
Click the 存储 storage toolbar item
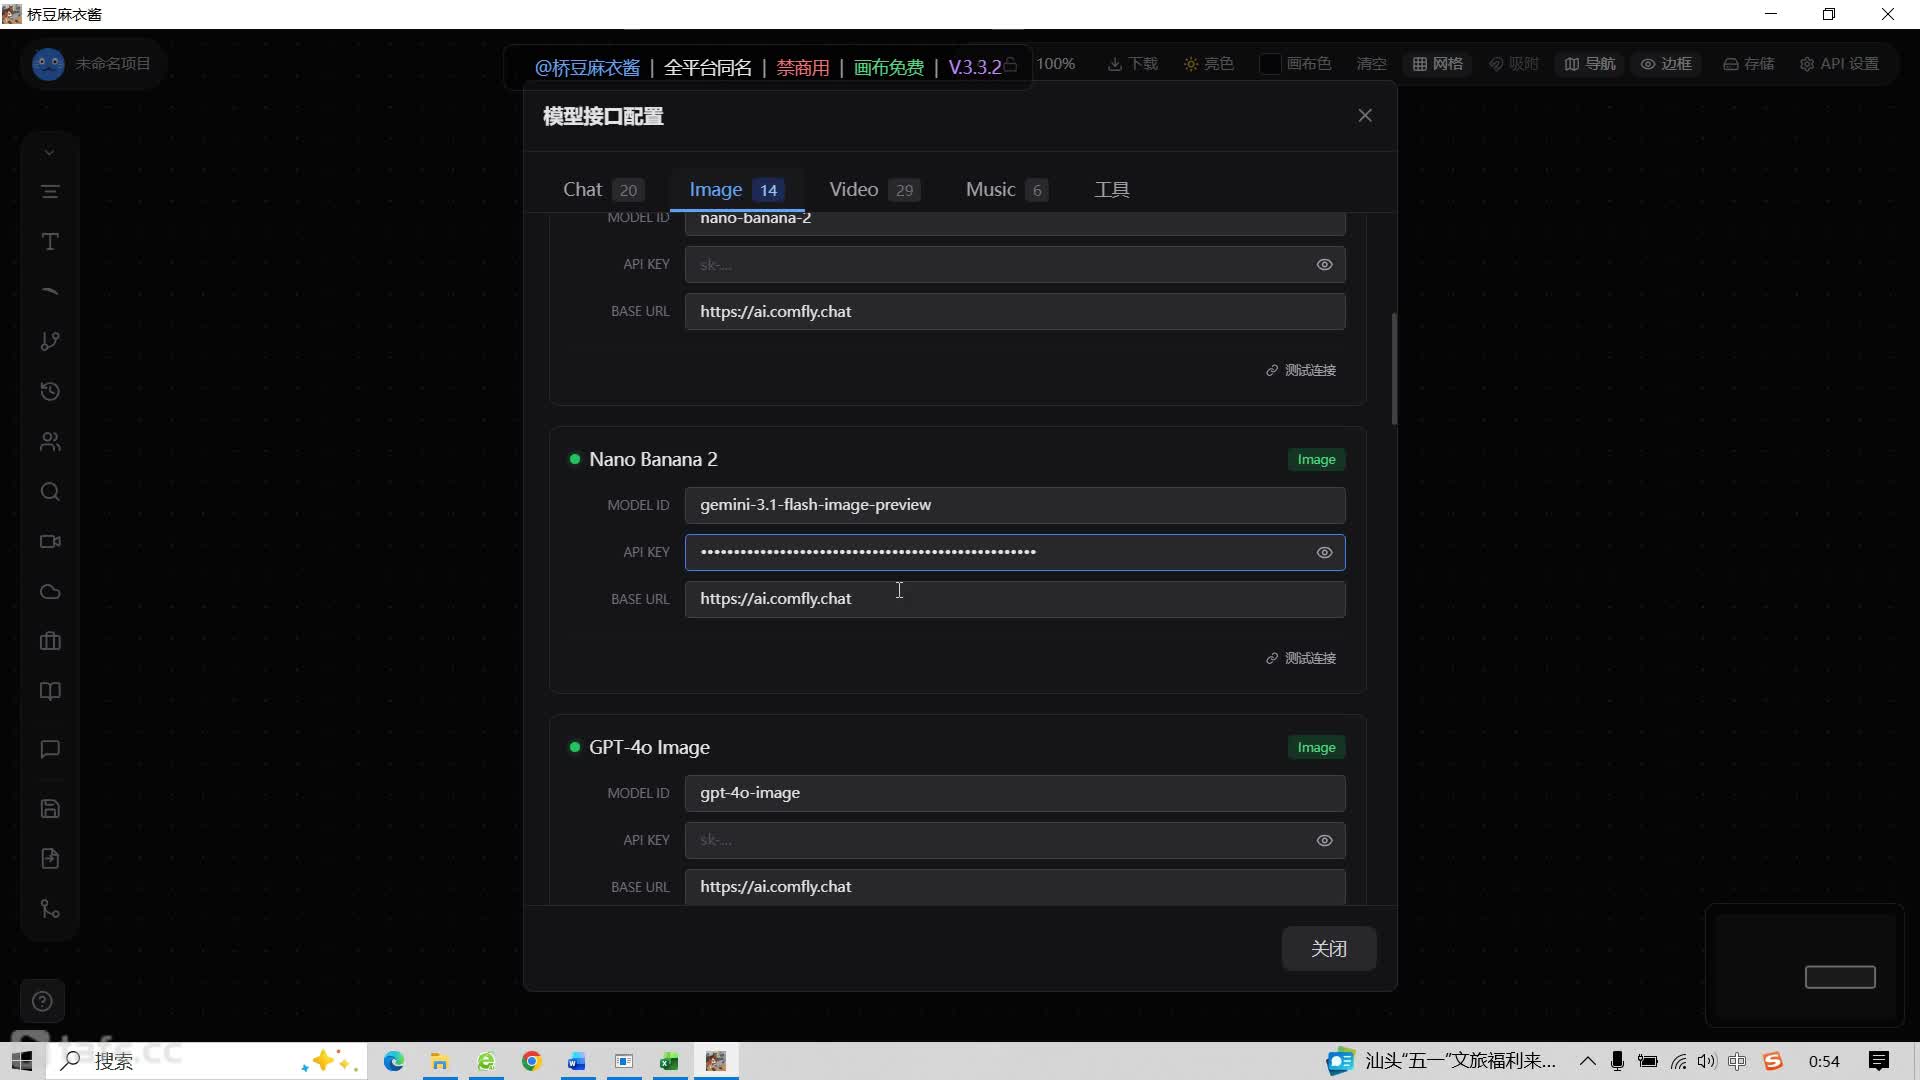(x=1748, y=64)
